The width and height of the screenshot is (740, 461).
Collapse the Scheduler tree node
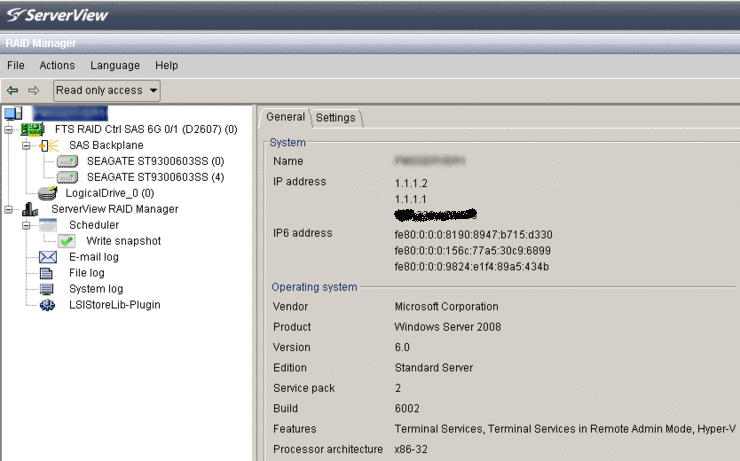click(28, 225)
